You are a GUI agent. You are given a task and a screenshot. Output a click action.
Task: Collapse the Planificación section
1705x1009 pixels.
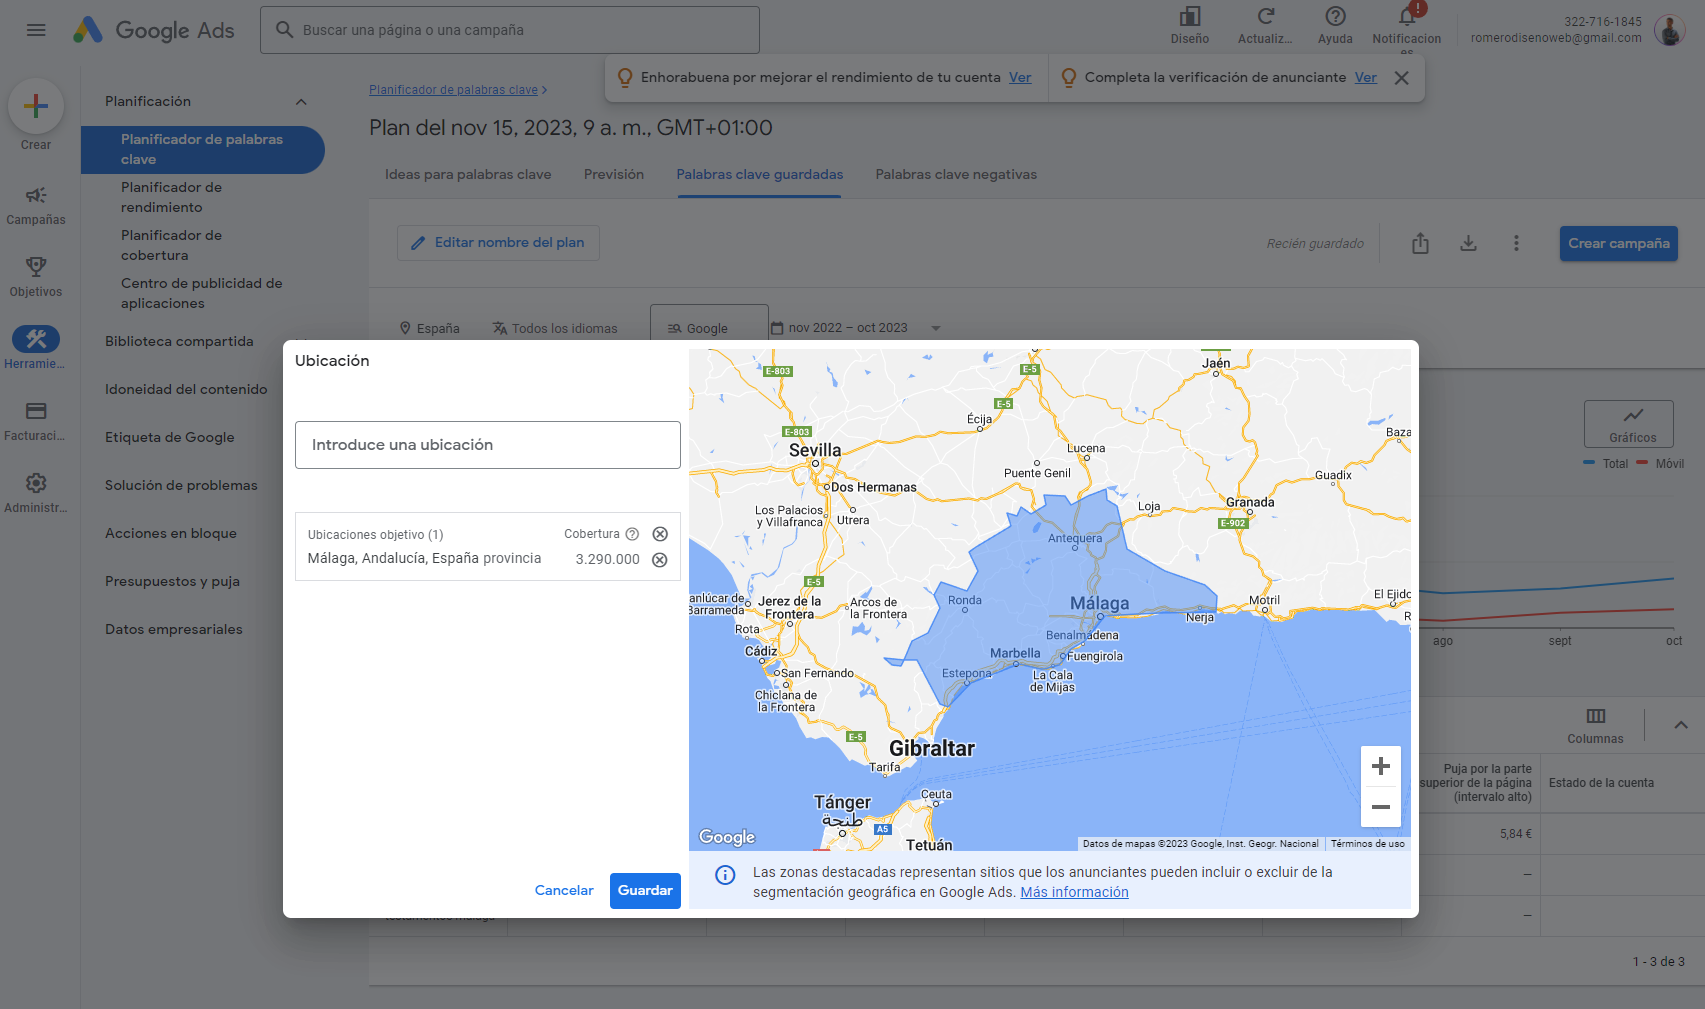coord(301,102)
